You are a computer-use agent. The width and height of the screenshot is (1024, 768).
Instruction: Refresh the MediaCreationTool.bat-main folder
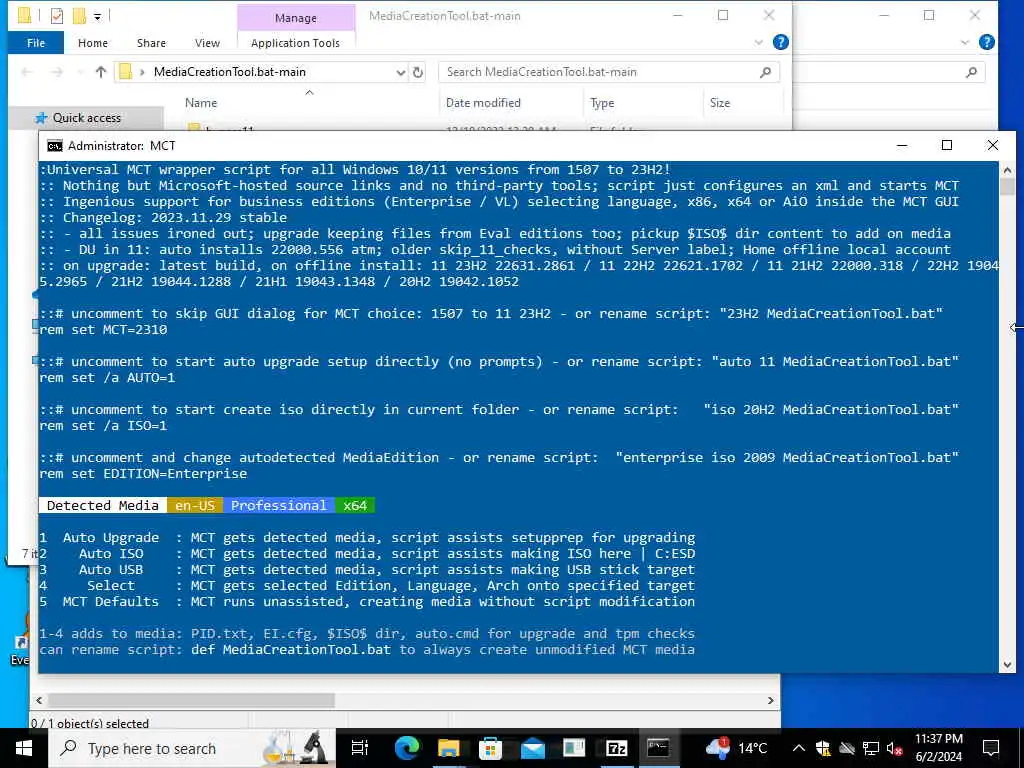pyautogui.click(x=418, y=72)
